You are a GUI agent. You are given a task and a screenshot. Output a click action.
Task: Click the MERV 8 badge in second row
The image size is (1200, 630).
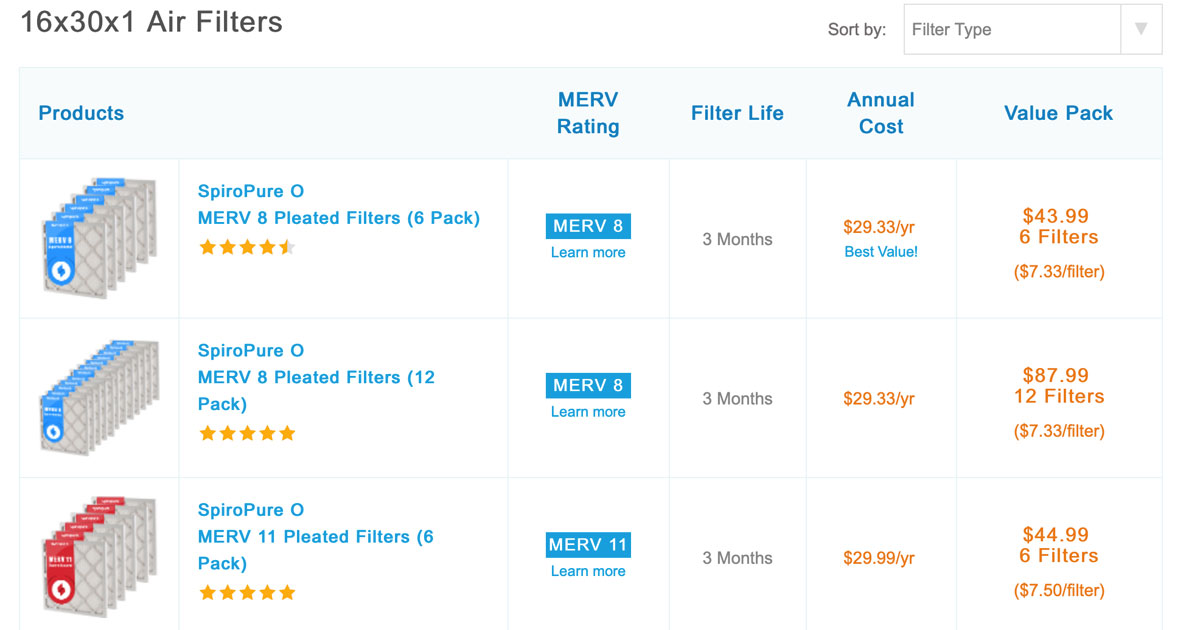coord(588,385)
